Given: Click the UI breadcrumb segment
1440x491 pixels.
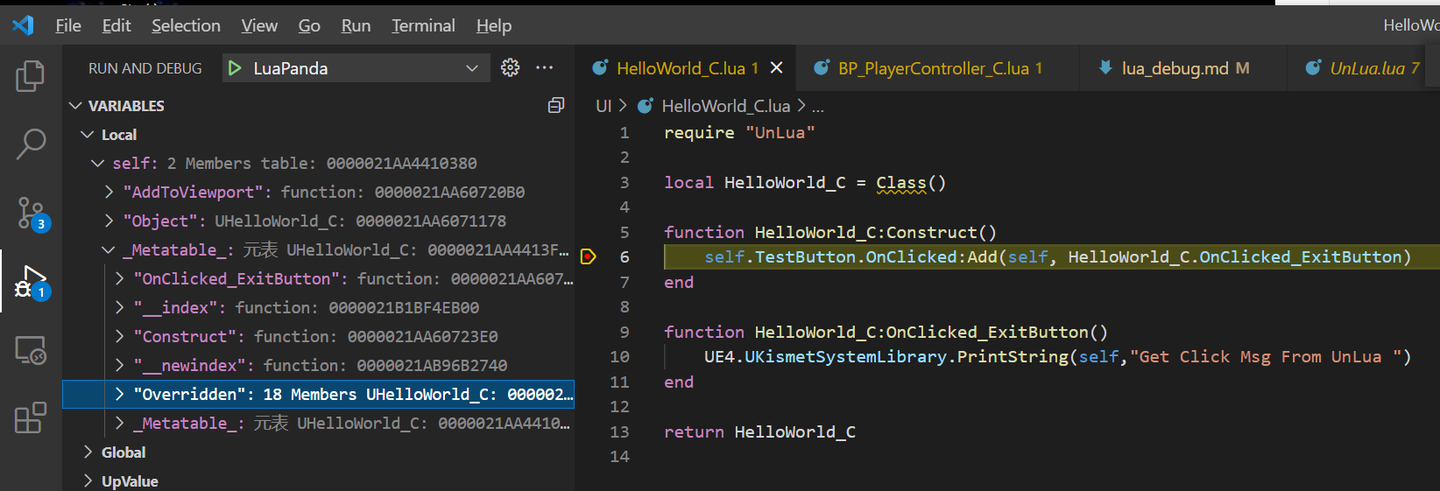Looking at the screenshot, I should (603, 106).
